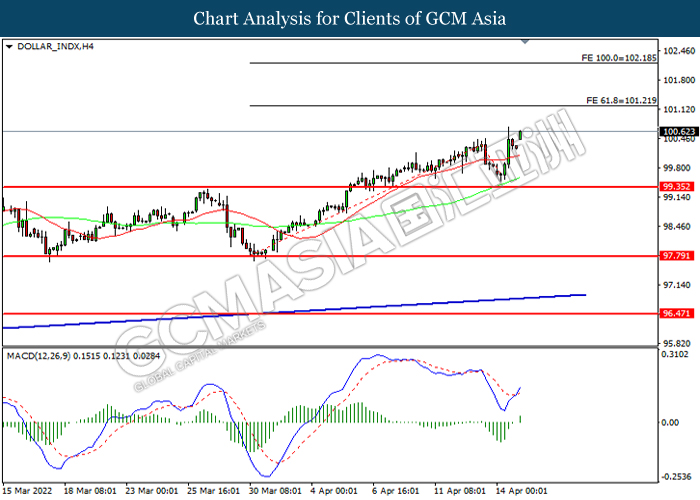The height and width of the screenshot is (500, 700).
Task: Click the 14 Apr 00:01 time label
Action: click(521, 491)
